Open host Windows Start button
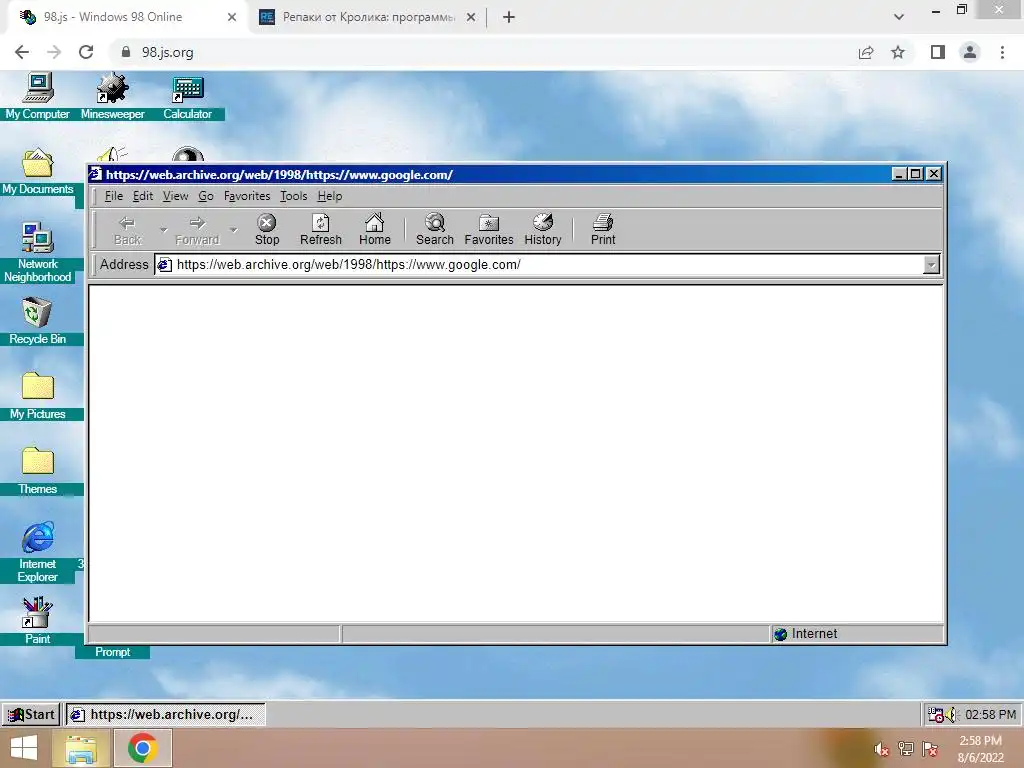This screenshot has width=1024, height=768. [x=24, y=748]
